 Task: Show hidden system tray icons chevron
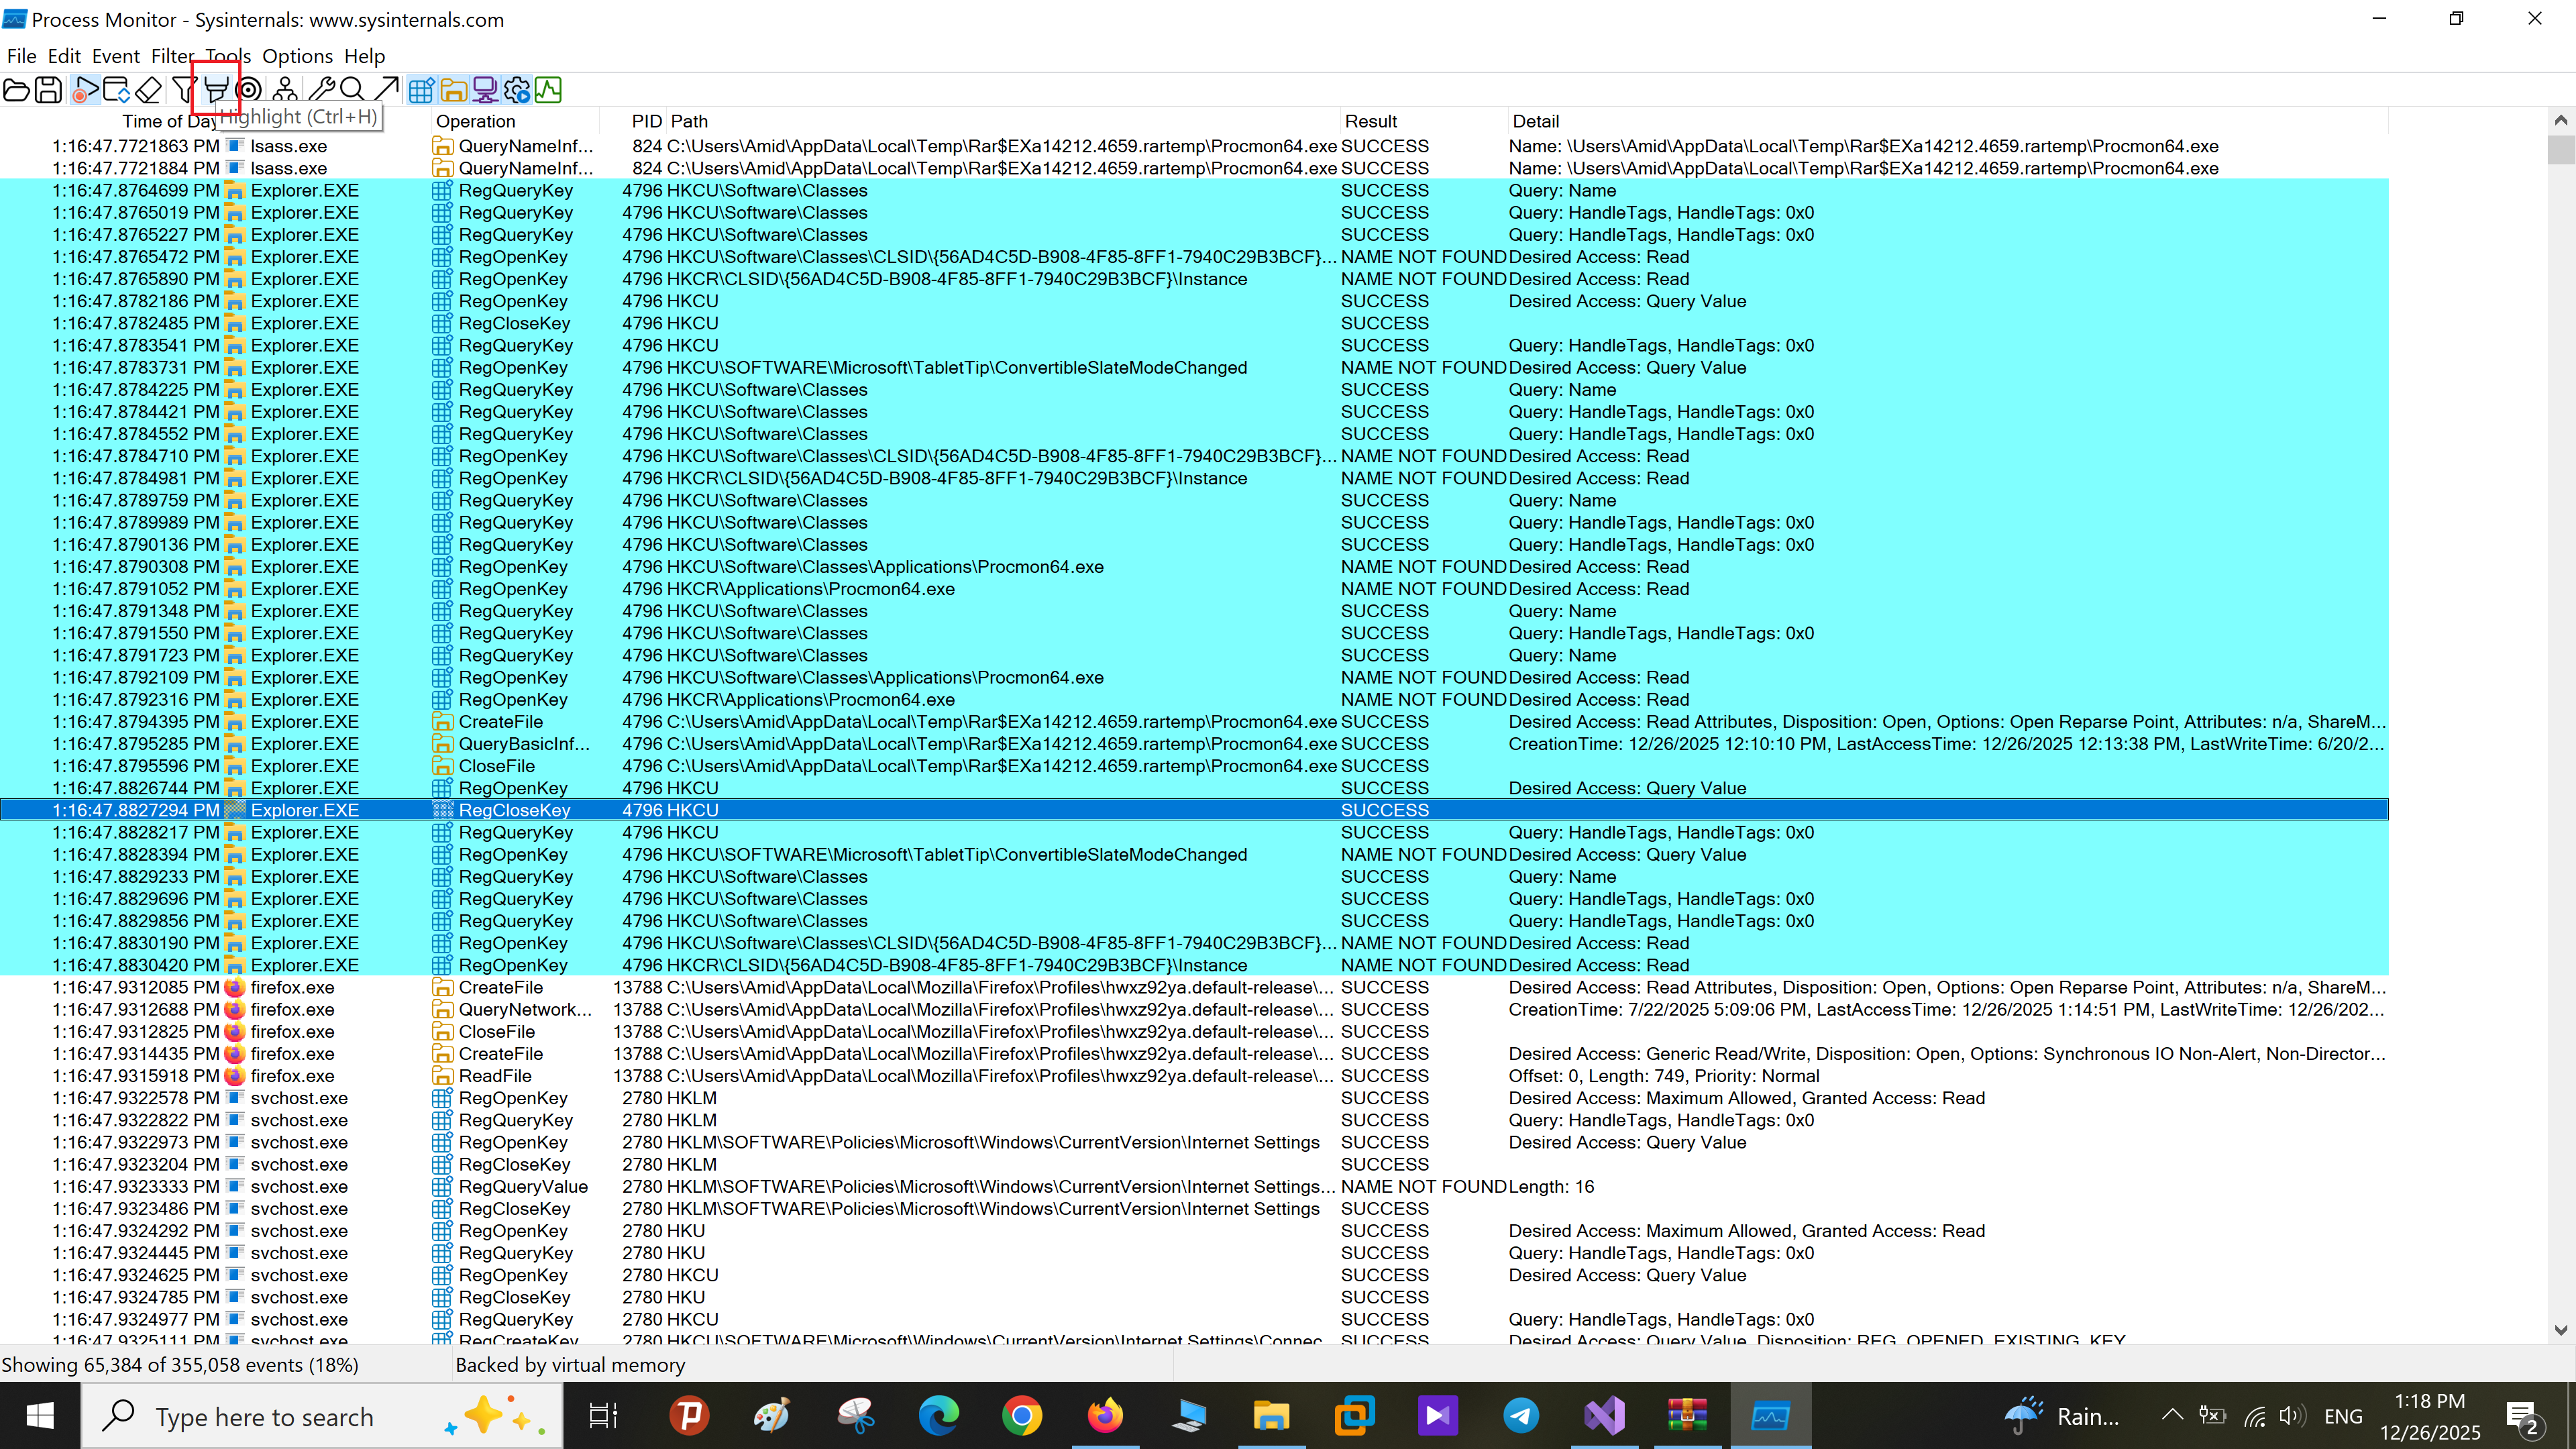(x=2172, y=1415)
